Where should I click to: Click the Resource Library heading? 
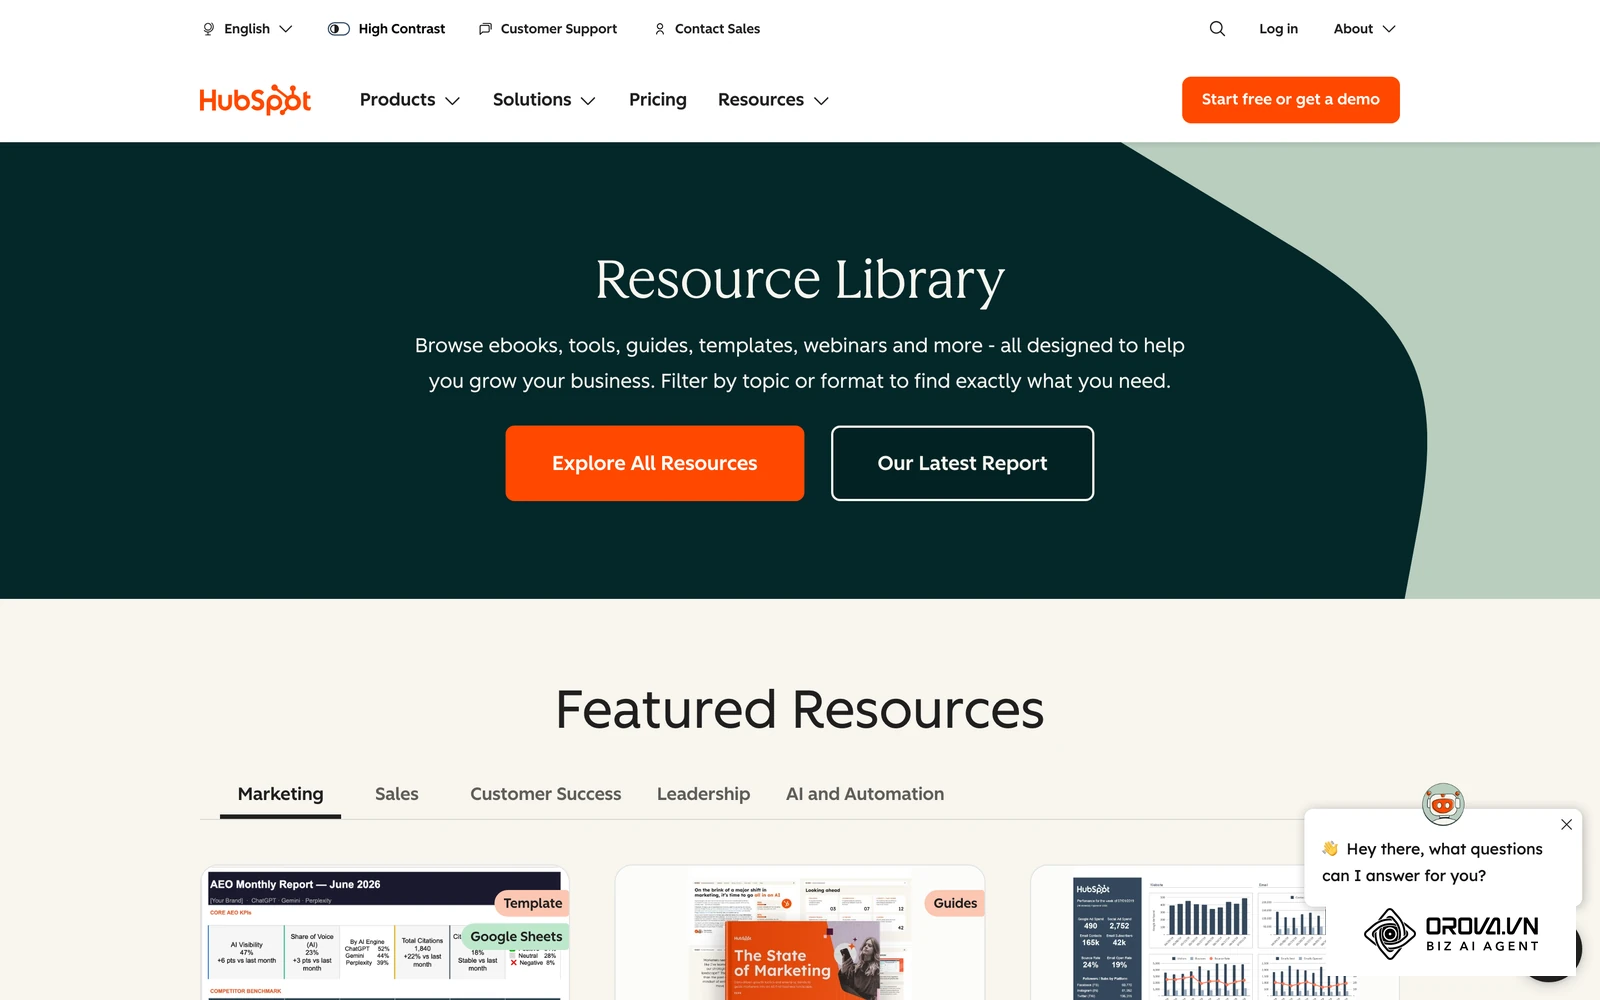[800, 280]
